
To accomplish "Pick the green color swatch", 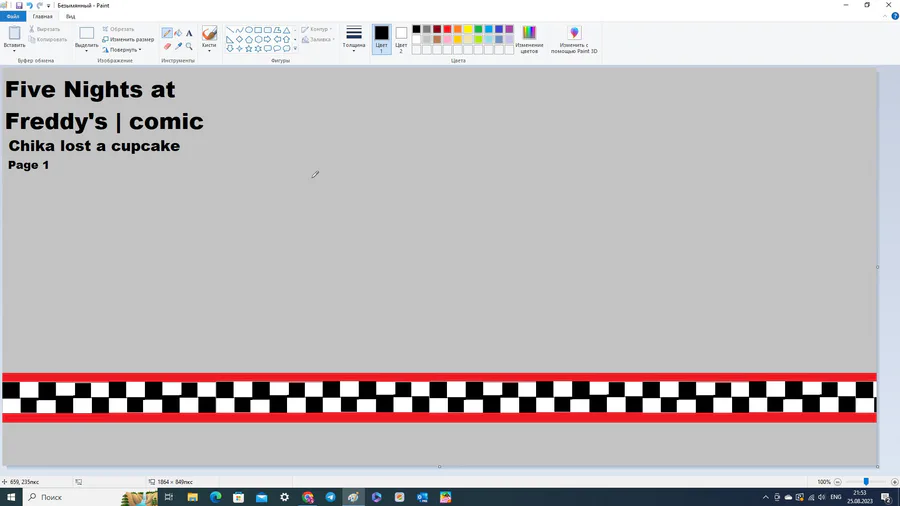I will 478,29.
